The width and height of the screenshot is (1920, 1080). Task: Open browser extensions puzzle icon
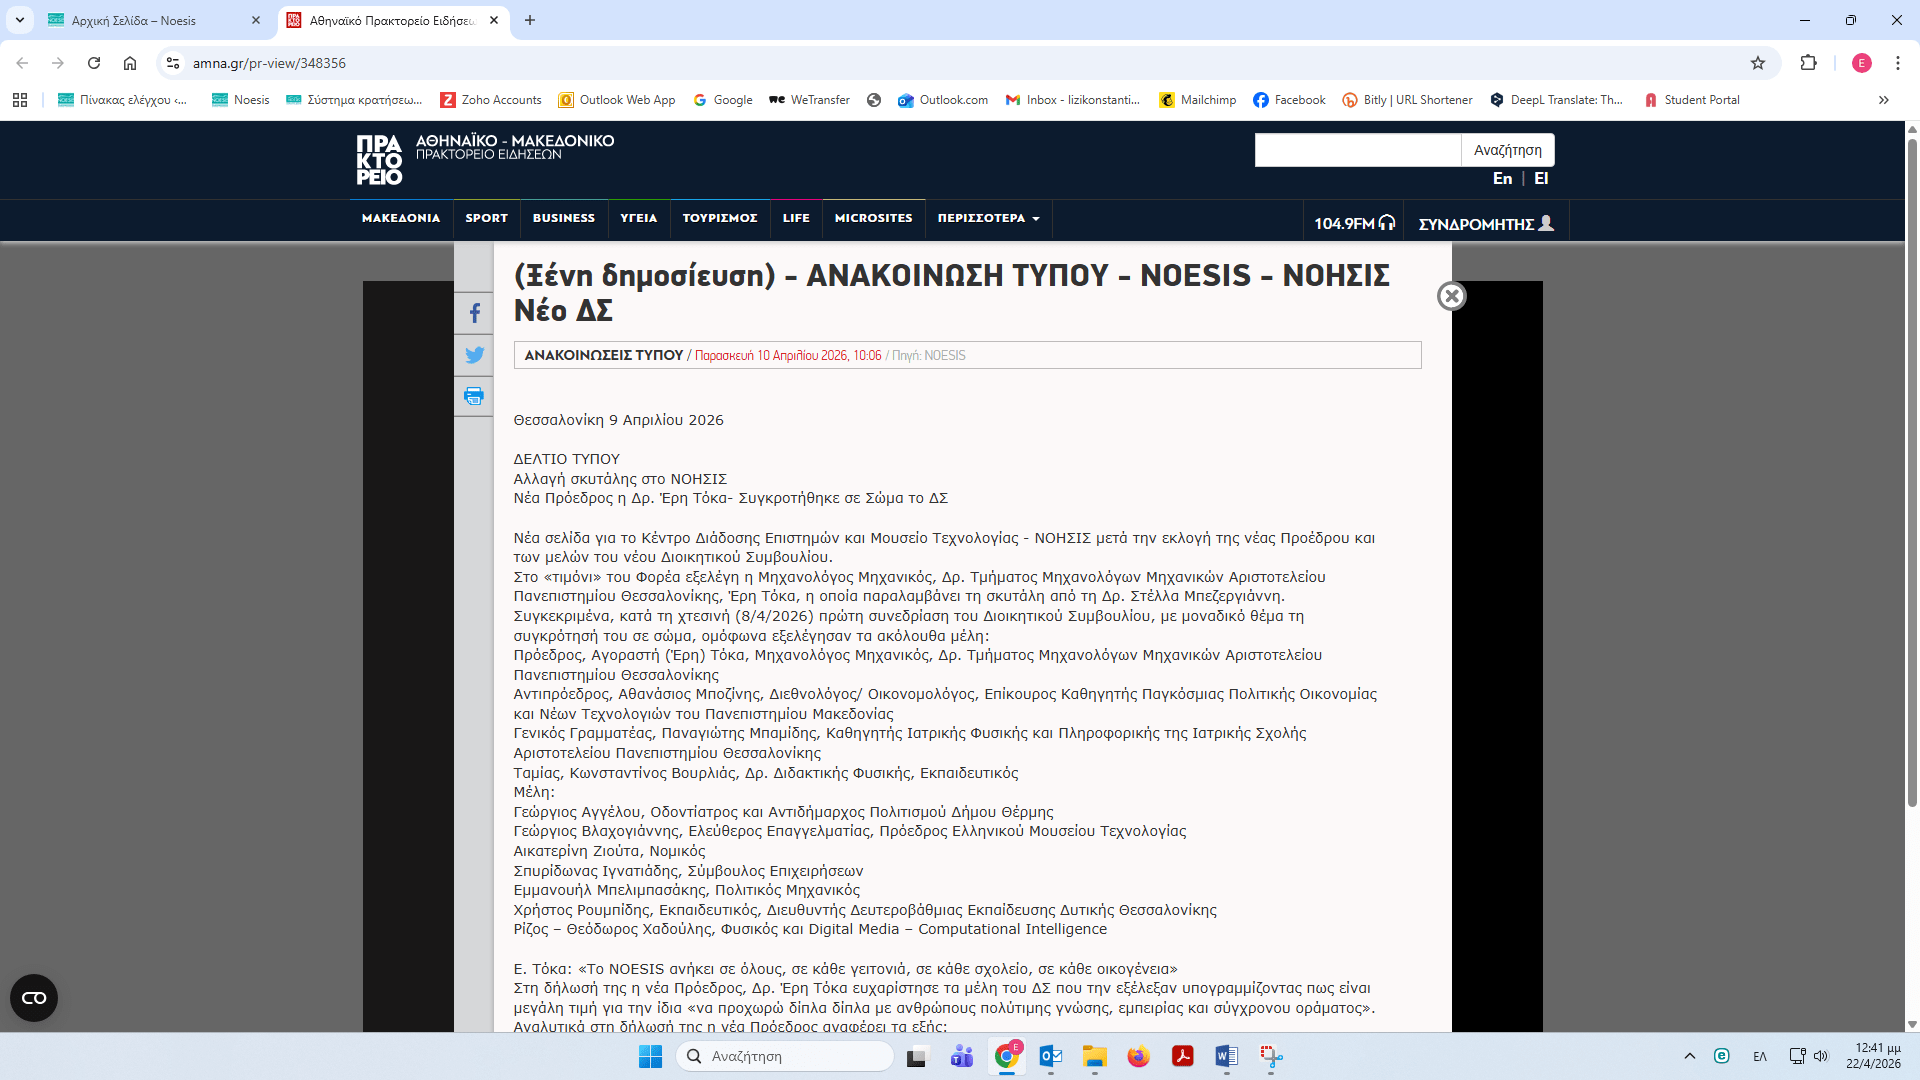pos(1808,63)
